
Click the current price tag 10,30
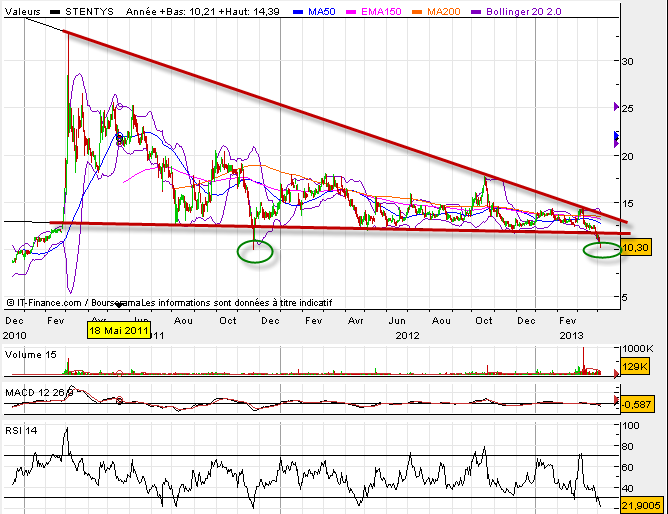(x=636, y=247)
